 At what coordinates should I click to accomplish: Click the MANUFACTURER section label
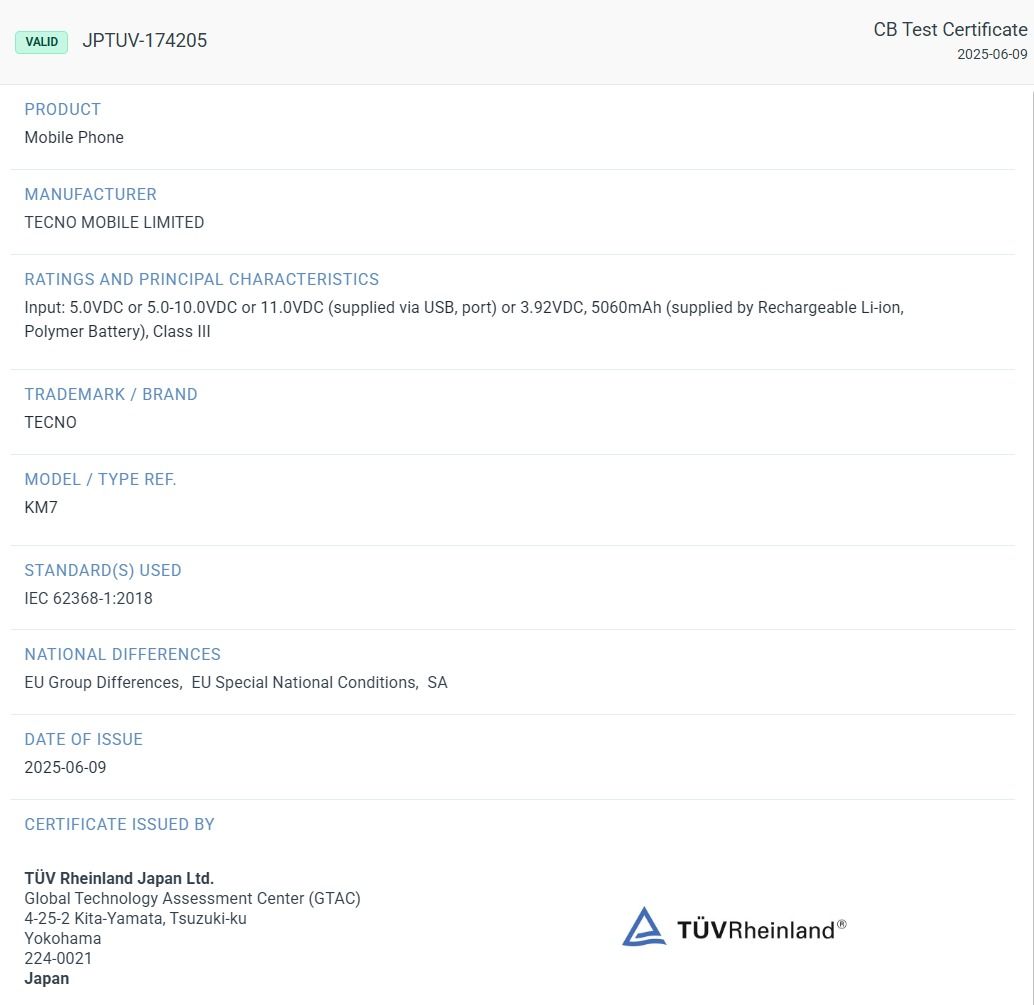coord(90,195)
